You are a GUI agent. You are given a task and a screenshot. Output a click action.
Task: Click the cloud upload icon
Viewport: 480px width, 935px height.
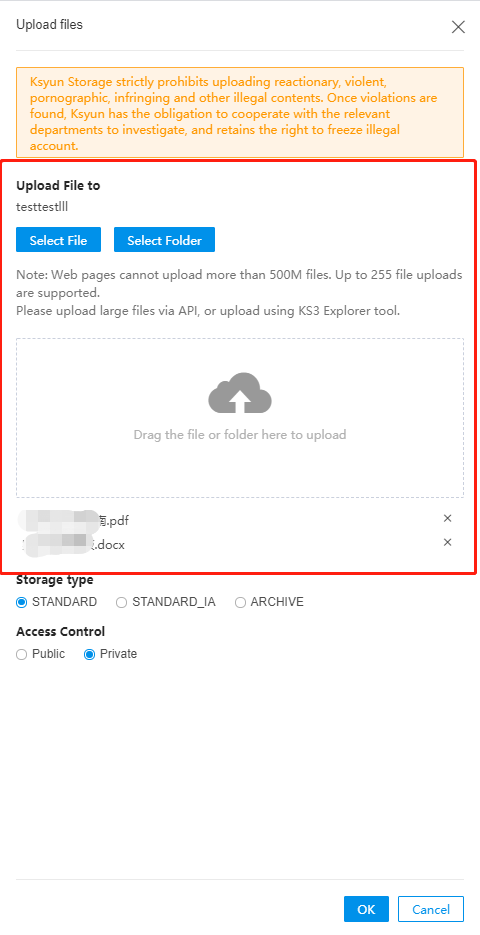click(x=240, y=393)
